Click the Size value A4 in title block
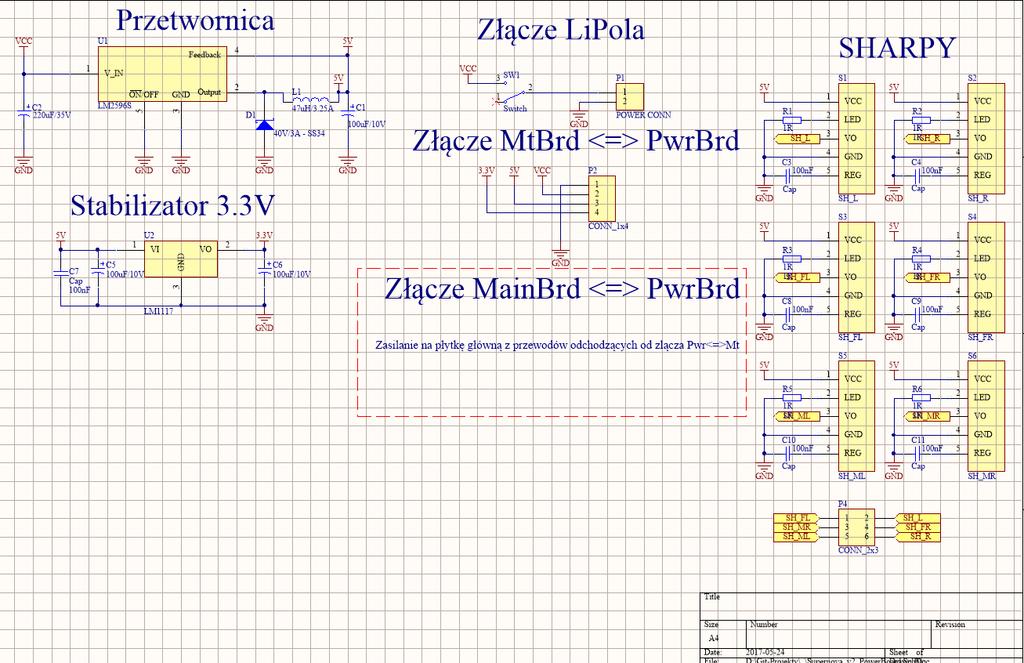This screenshot has width=1024, height=663. pyautogui.click(x=714, y=638)
